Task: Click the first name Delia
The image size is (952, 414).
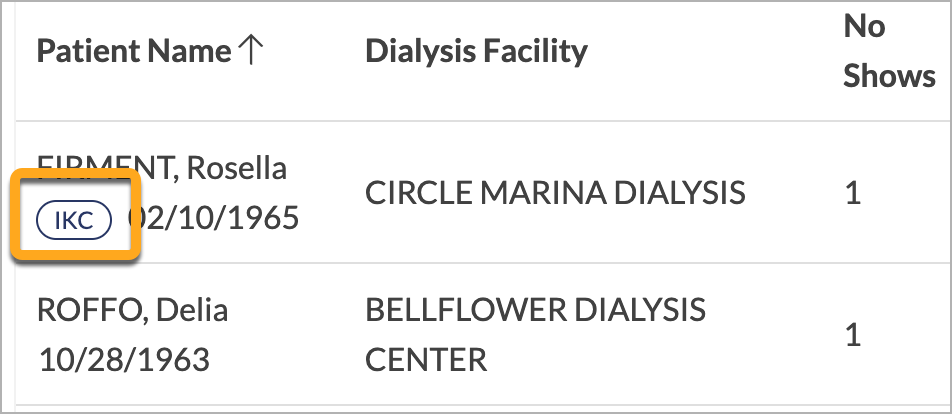Action: coord(192,310)
